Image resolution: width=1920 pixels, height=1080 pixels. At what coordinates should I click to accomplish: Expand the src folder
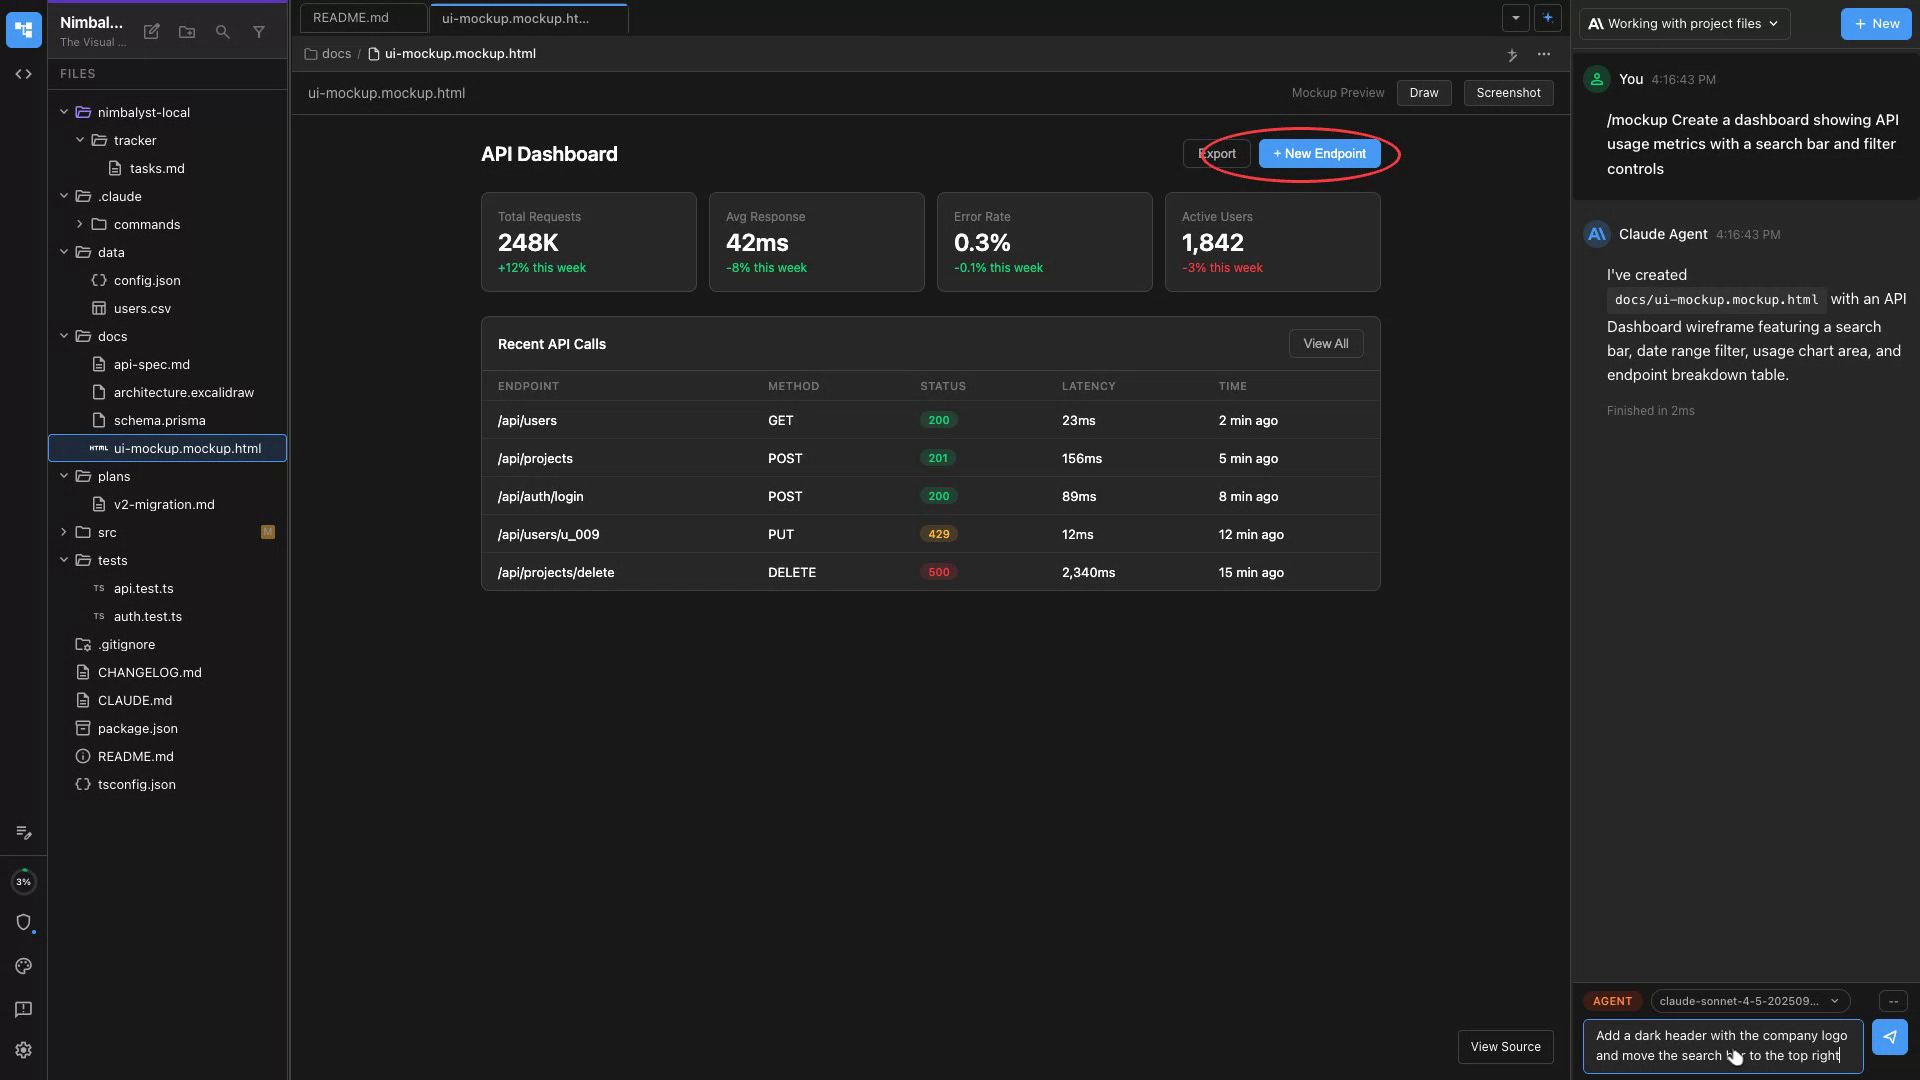coord(64,532)
